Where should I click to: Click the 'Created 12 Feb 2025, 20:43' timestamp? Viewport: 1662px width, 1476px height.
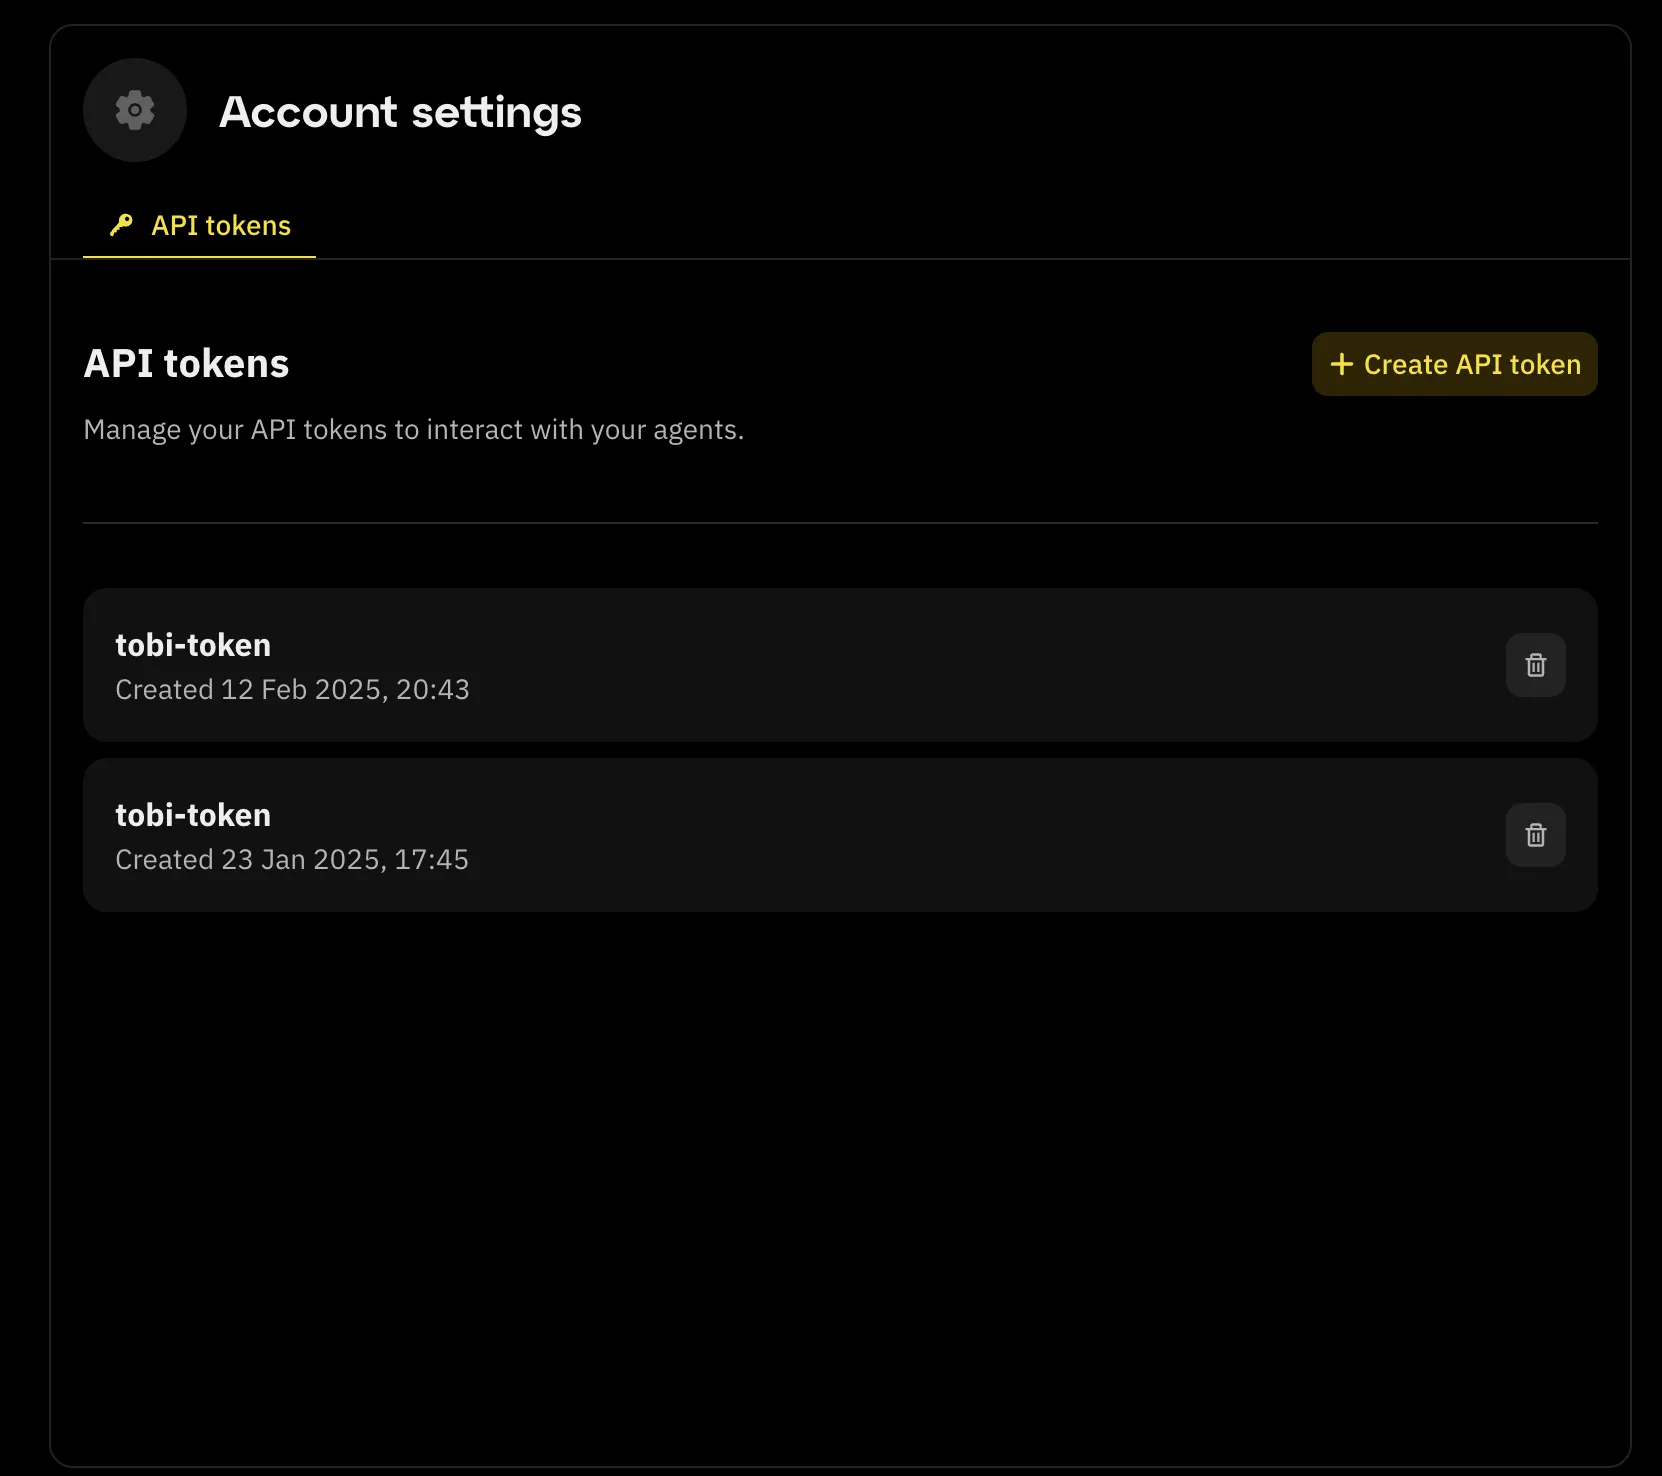(x=292, y=690)
